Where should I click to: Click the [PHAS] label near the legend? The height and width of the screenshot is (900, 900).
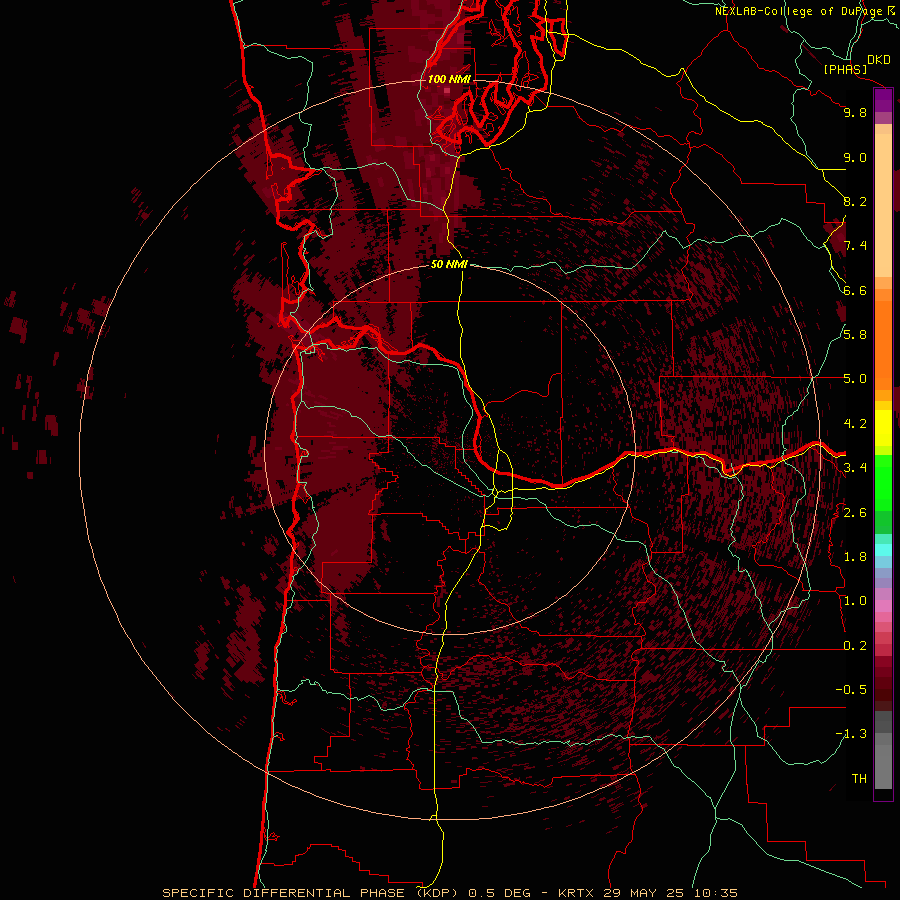point(845,70)
